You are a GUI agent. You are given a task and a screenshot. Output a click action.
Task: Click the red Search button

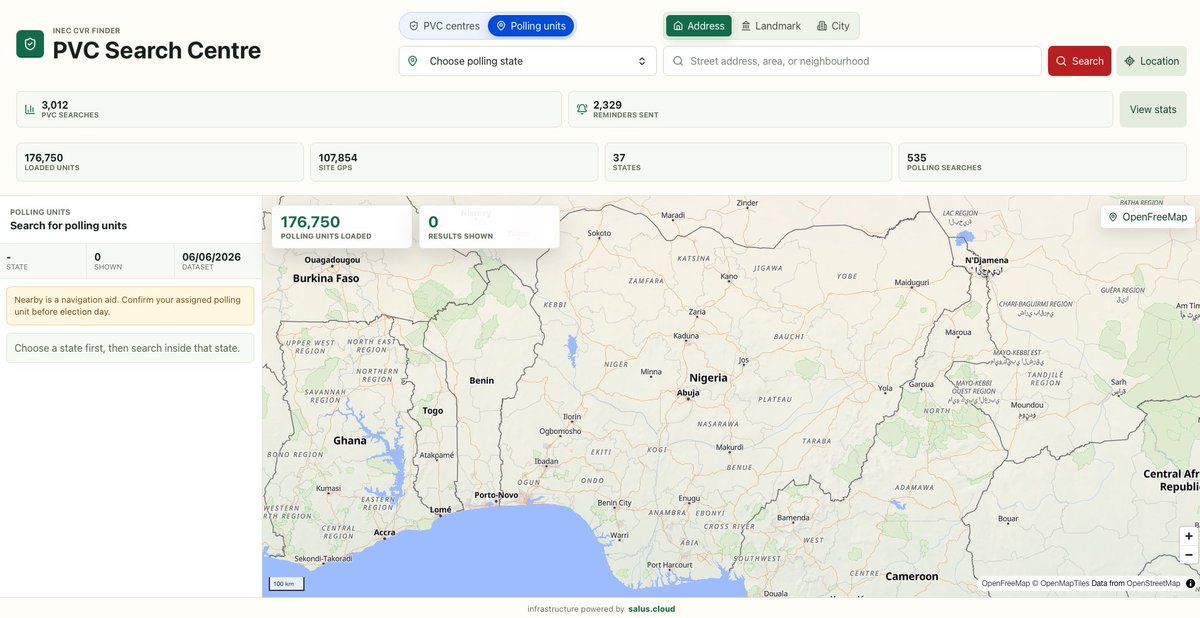pos(1079,61)
